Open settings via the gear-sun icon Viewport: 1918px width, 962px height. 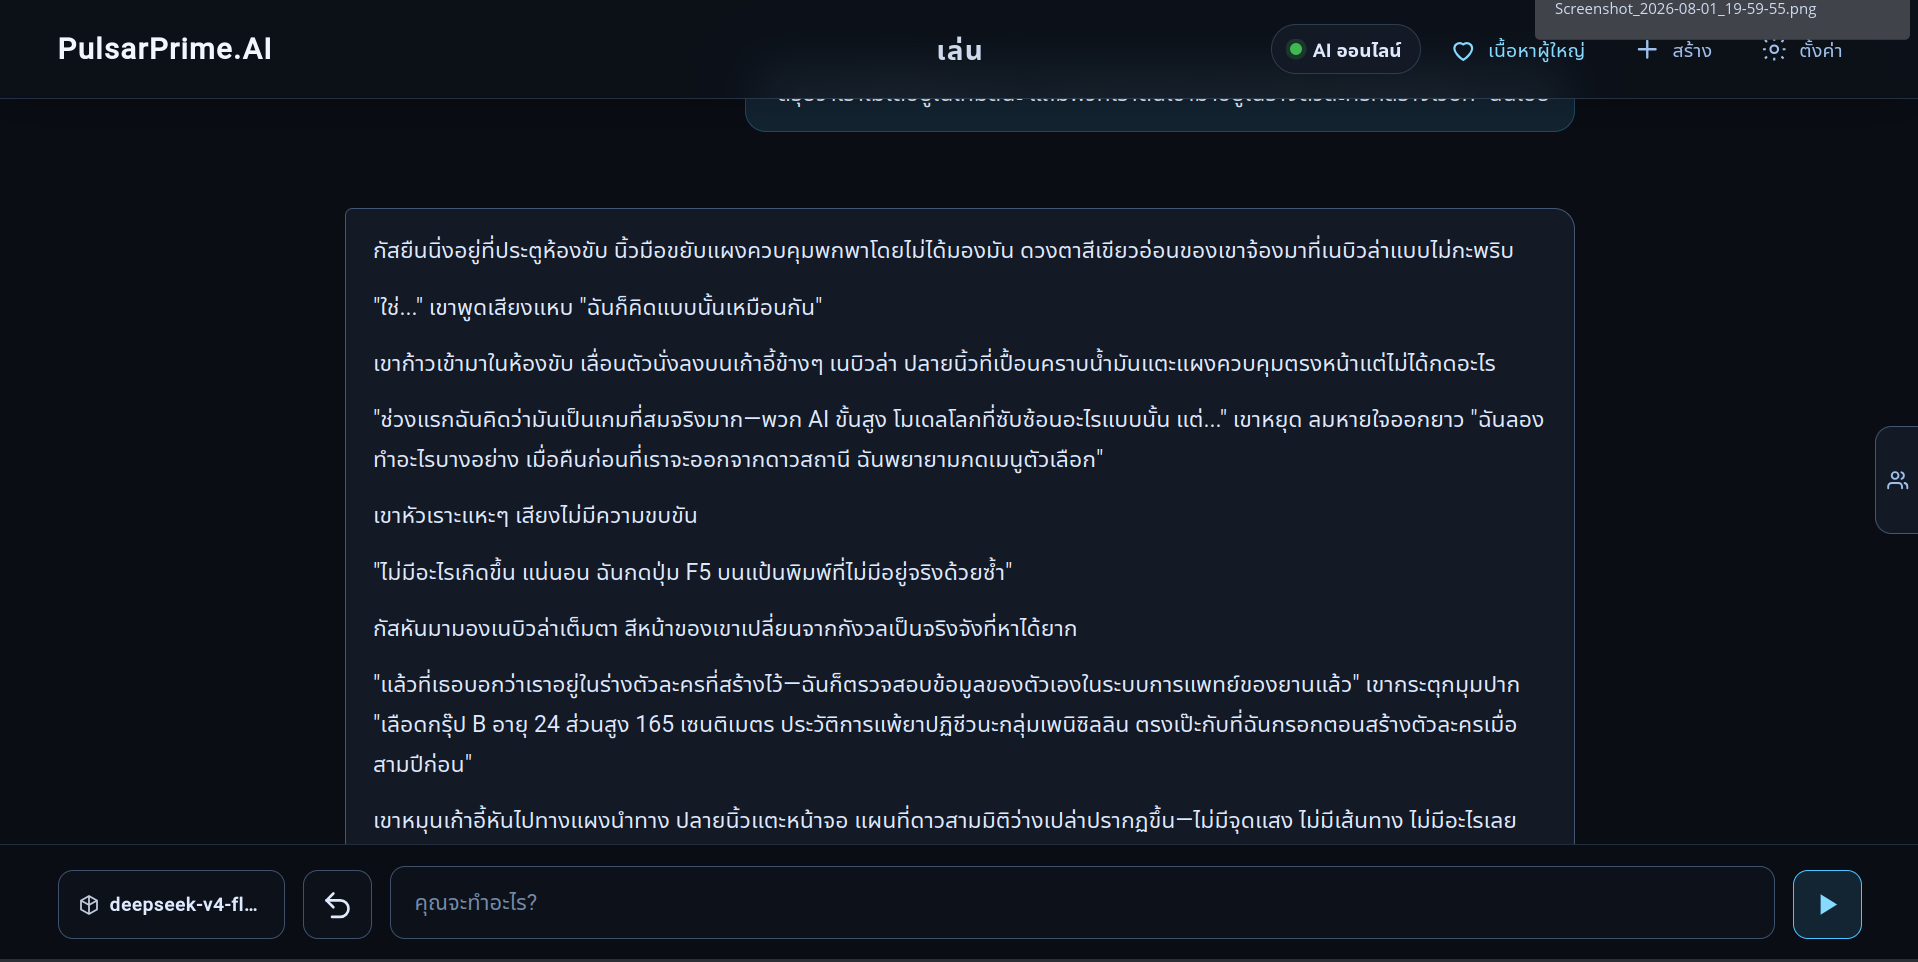[x=1773, y=50]
